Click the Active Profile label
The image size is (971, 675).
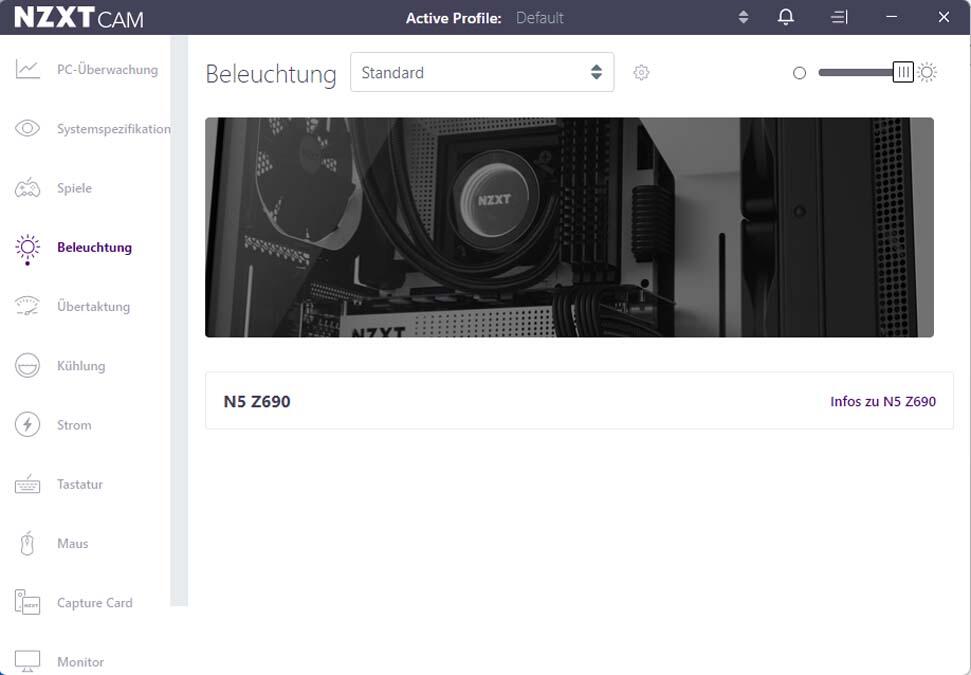(453, 18)
